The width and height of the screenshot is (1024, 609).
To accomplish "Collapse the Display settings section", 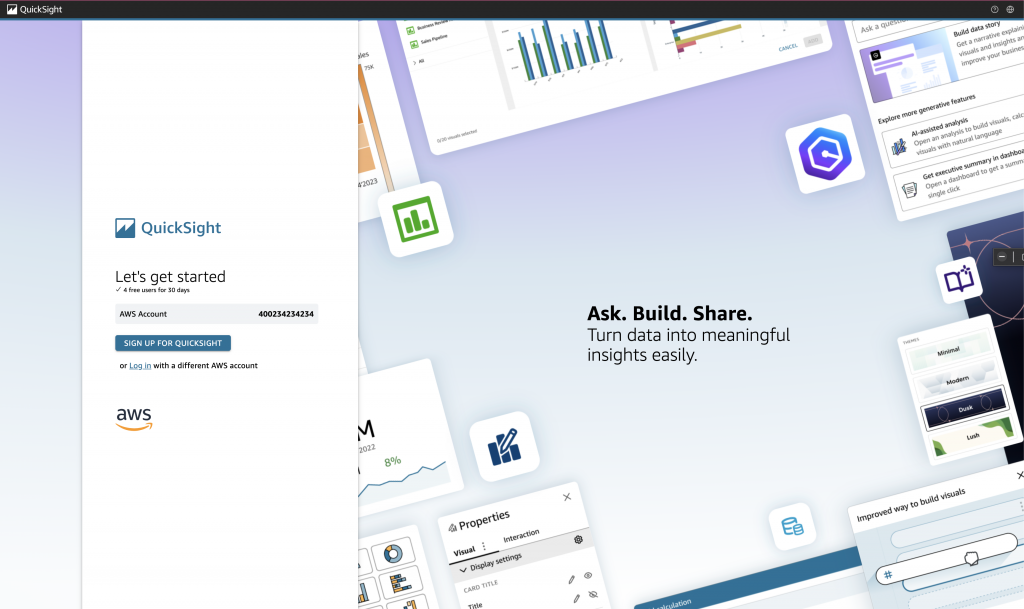I will point(464,568).
